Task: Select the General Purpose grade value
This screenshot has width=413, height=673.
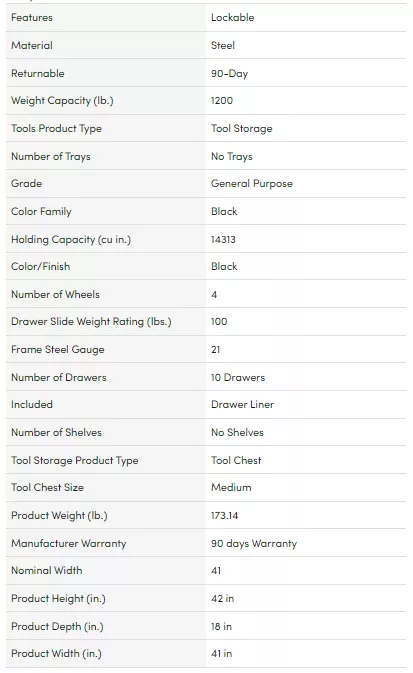Action: tap(252, 184)
